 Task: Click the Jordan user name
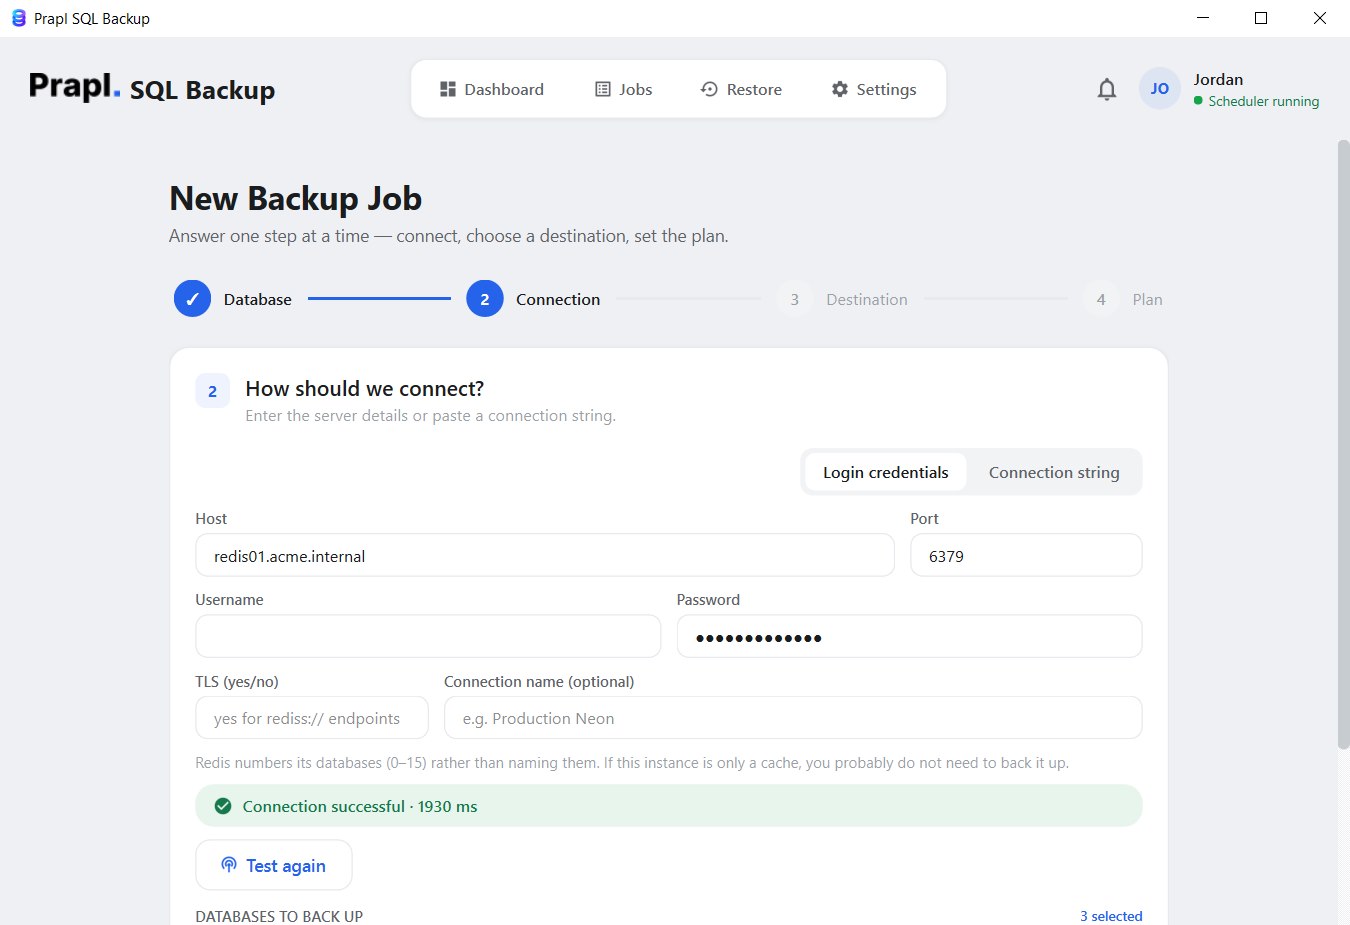click(x=1218, y=79)
